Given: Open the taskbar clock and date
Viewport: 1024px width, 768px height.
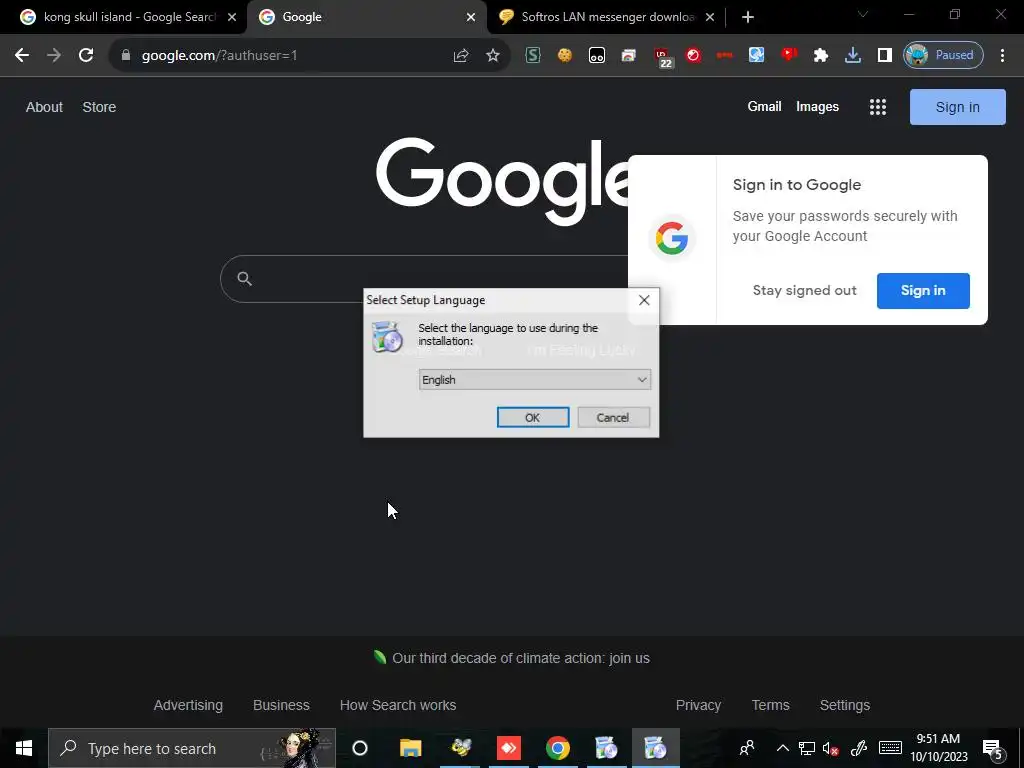Looking at the screenshot, I should (x=938, y=748).
